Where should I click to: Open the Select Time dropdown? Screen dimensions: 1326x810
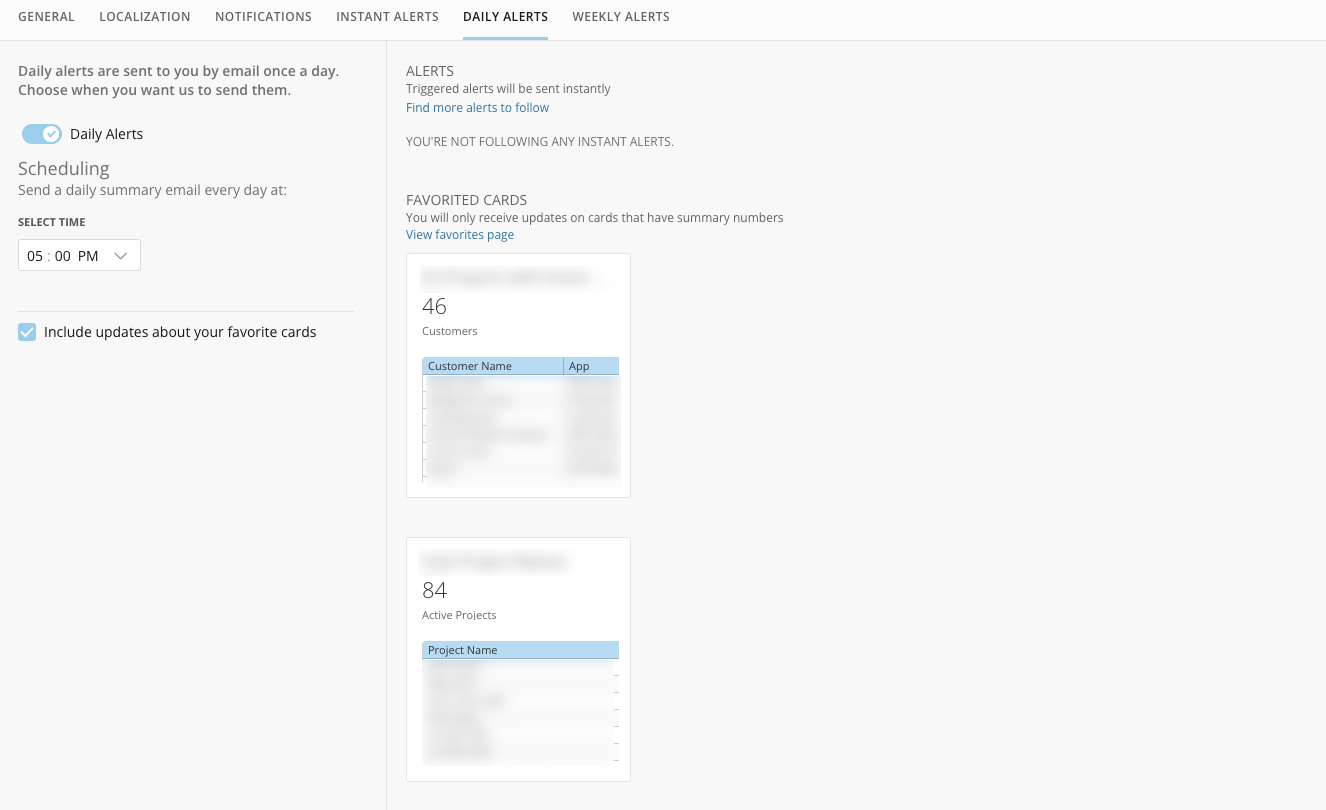pyautogui.click(x=79, y=255)
